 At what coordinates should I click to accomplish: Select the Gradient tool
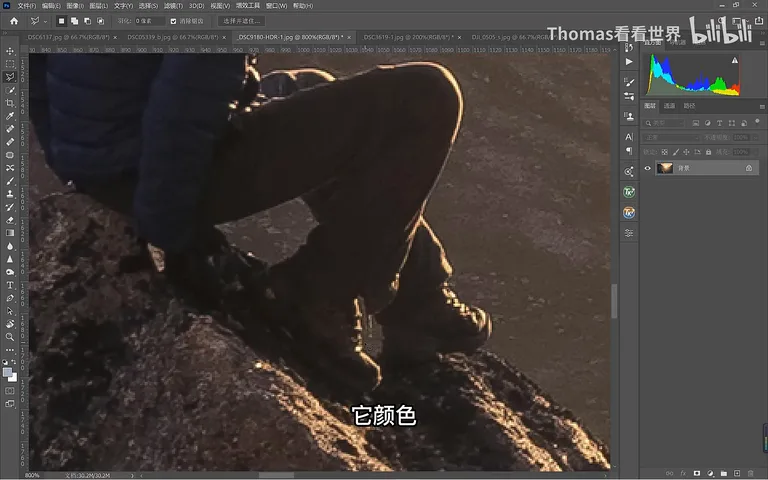pos(10,233)
